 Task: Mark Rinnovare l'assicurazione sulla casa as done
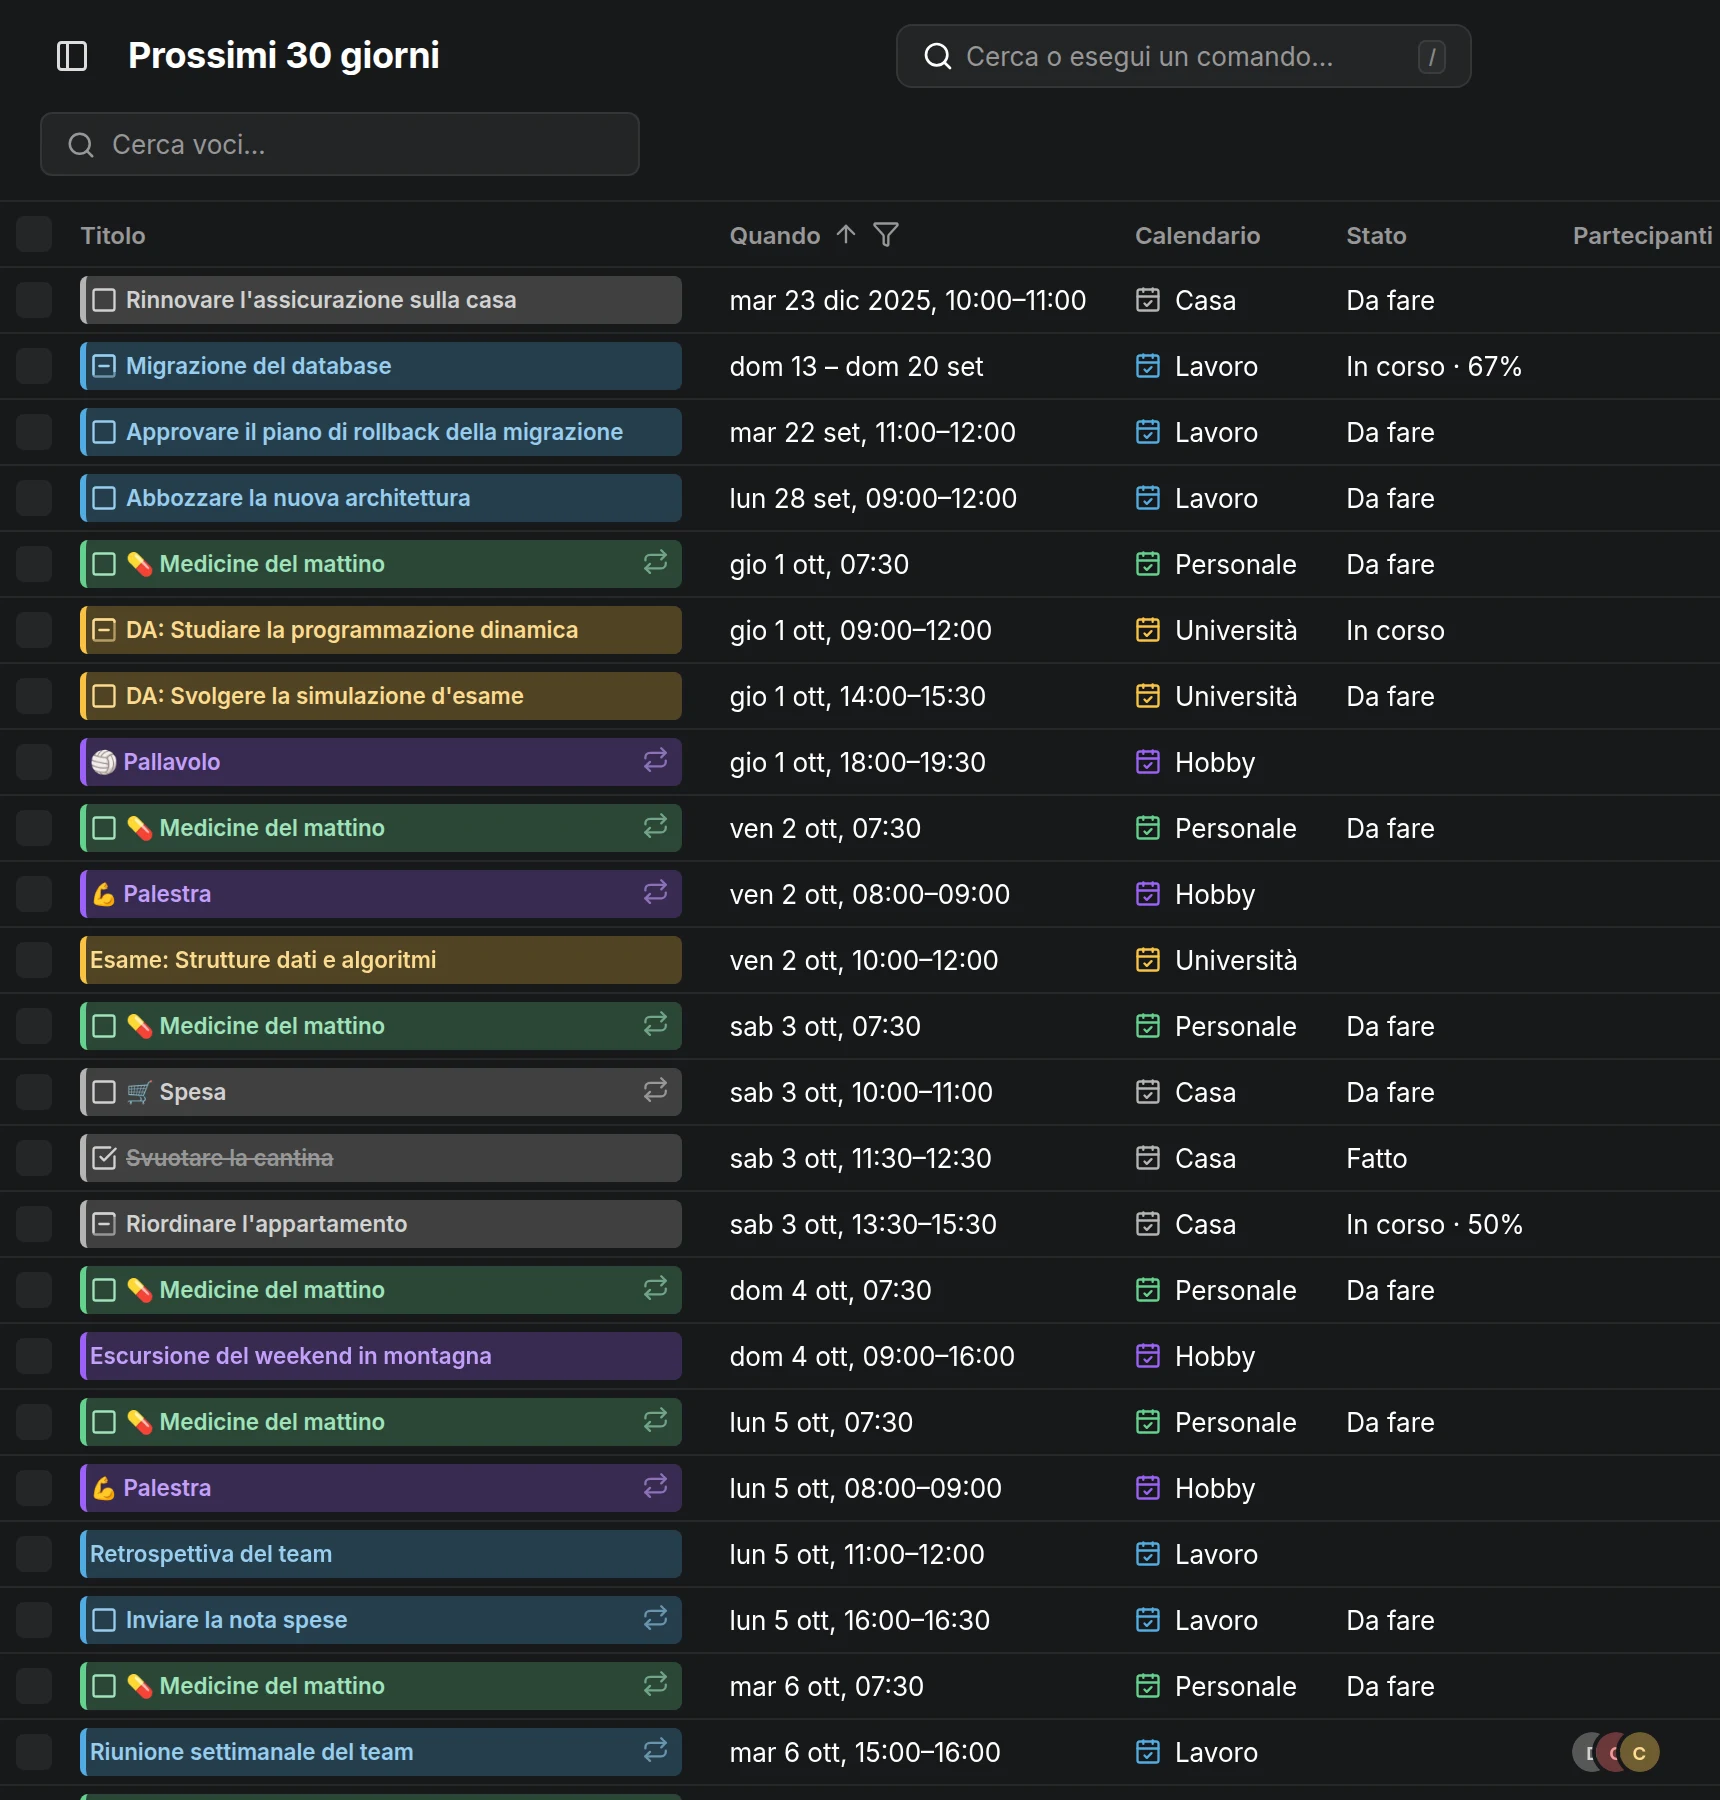pos(104,300)
